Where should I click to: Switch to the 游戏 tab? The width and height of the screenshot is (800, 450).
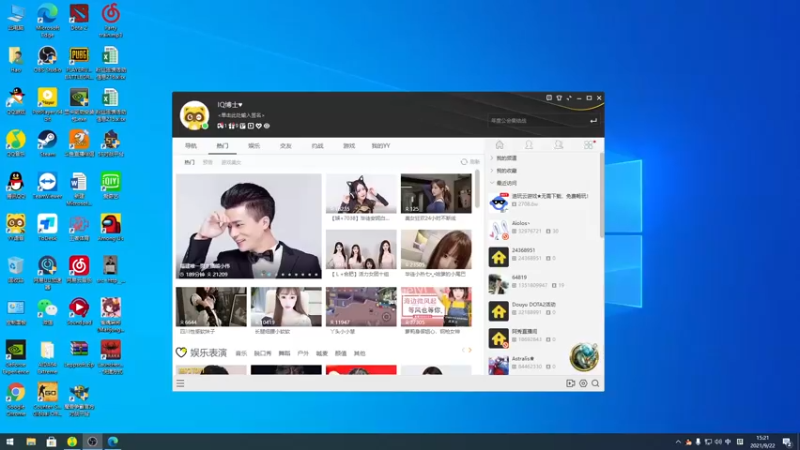pyautogui.click(x=349, y=146)
